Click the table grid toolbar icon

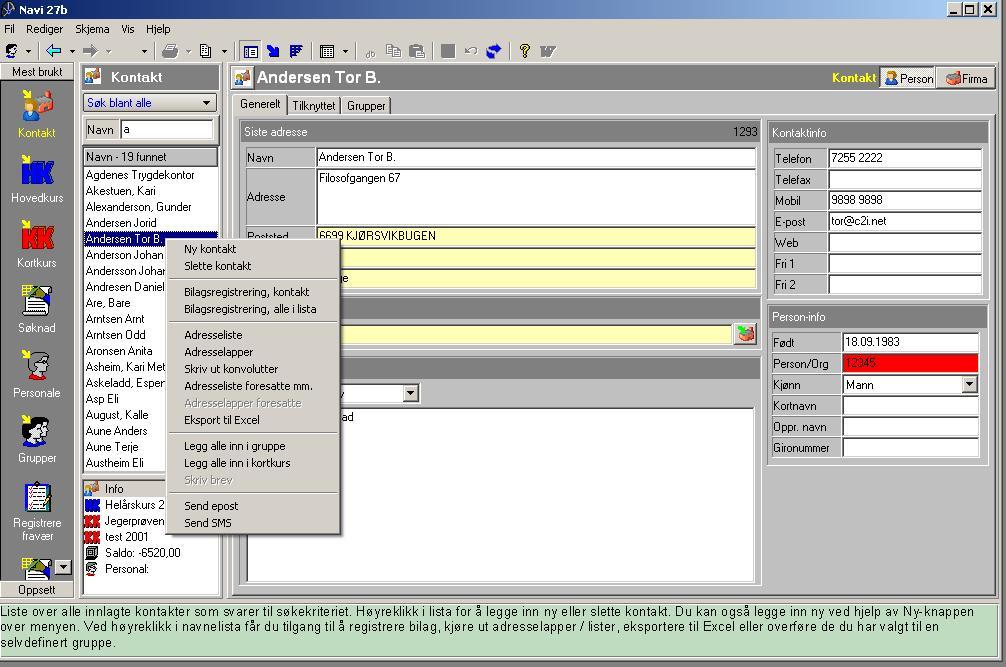327,51
